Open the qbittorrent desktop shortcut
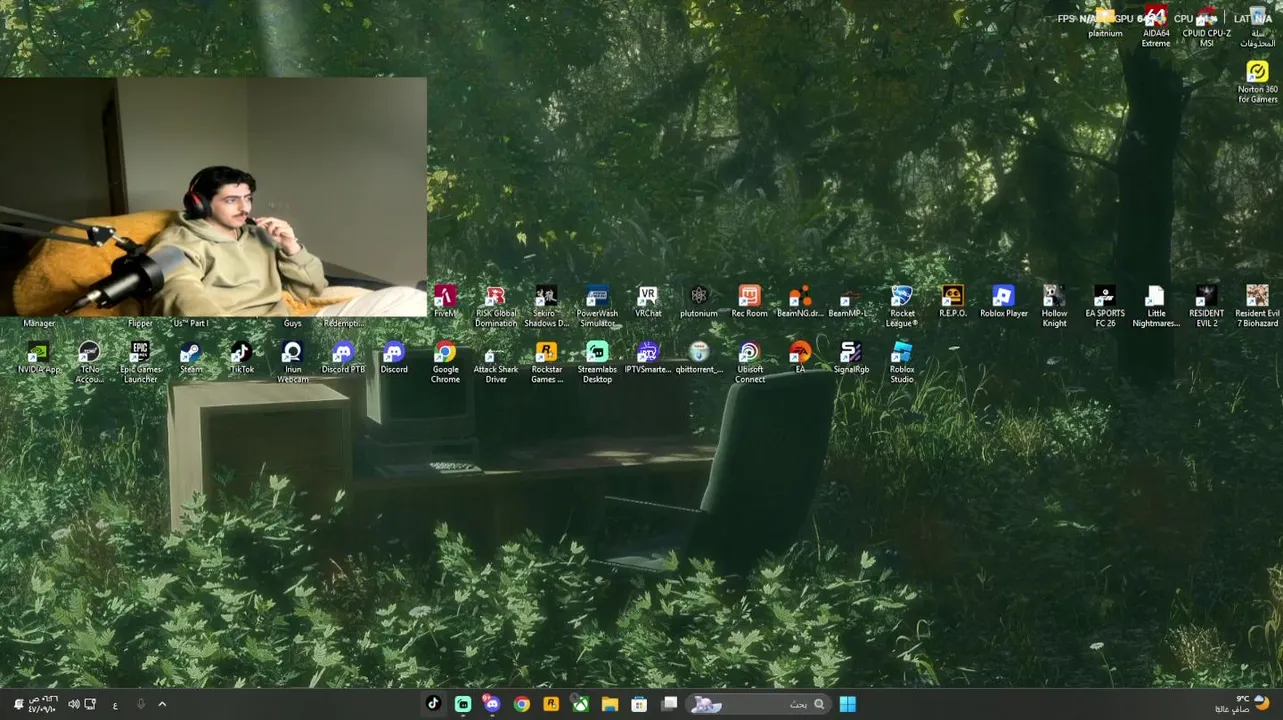Screen dimensions: 1283x720 click(x=699, y=352)
